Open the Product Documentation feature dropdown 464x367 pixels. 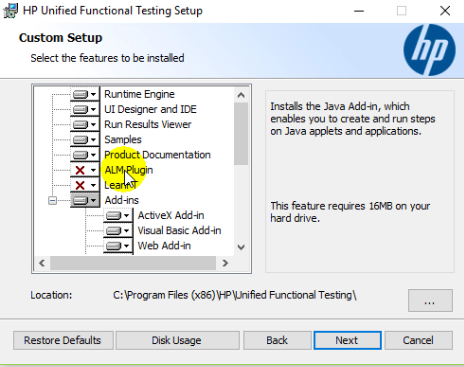[85, 155]
